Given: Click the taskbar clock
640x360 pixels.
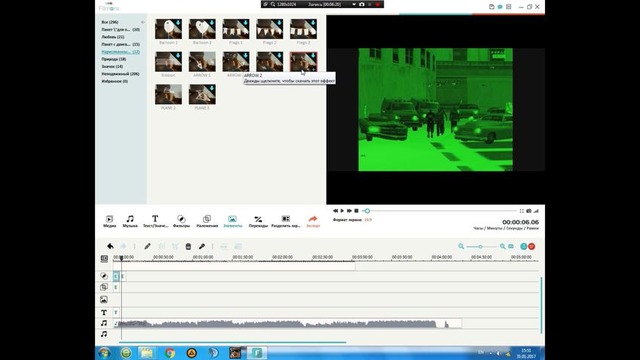Looking at the screenshot, I should tap(526, 353).
